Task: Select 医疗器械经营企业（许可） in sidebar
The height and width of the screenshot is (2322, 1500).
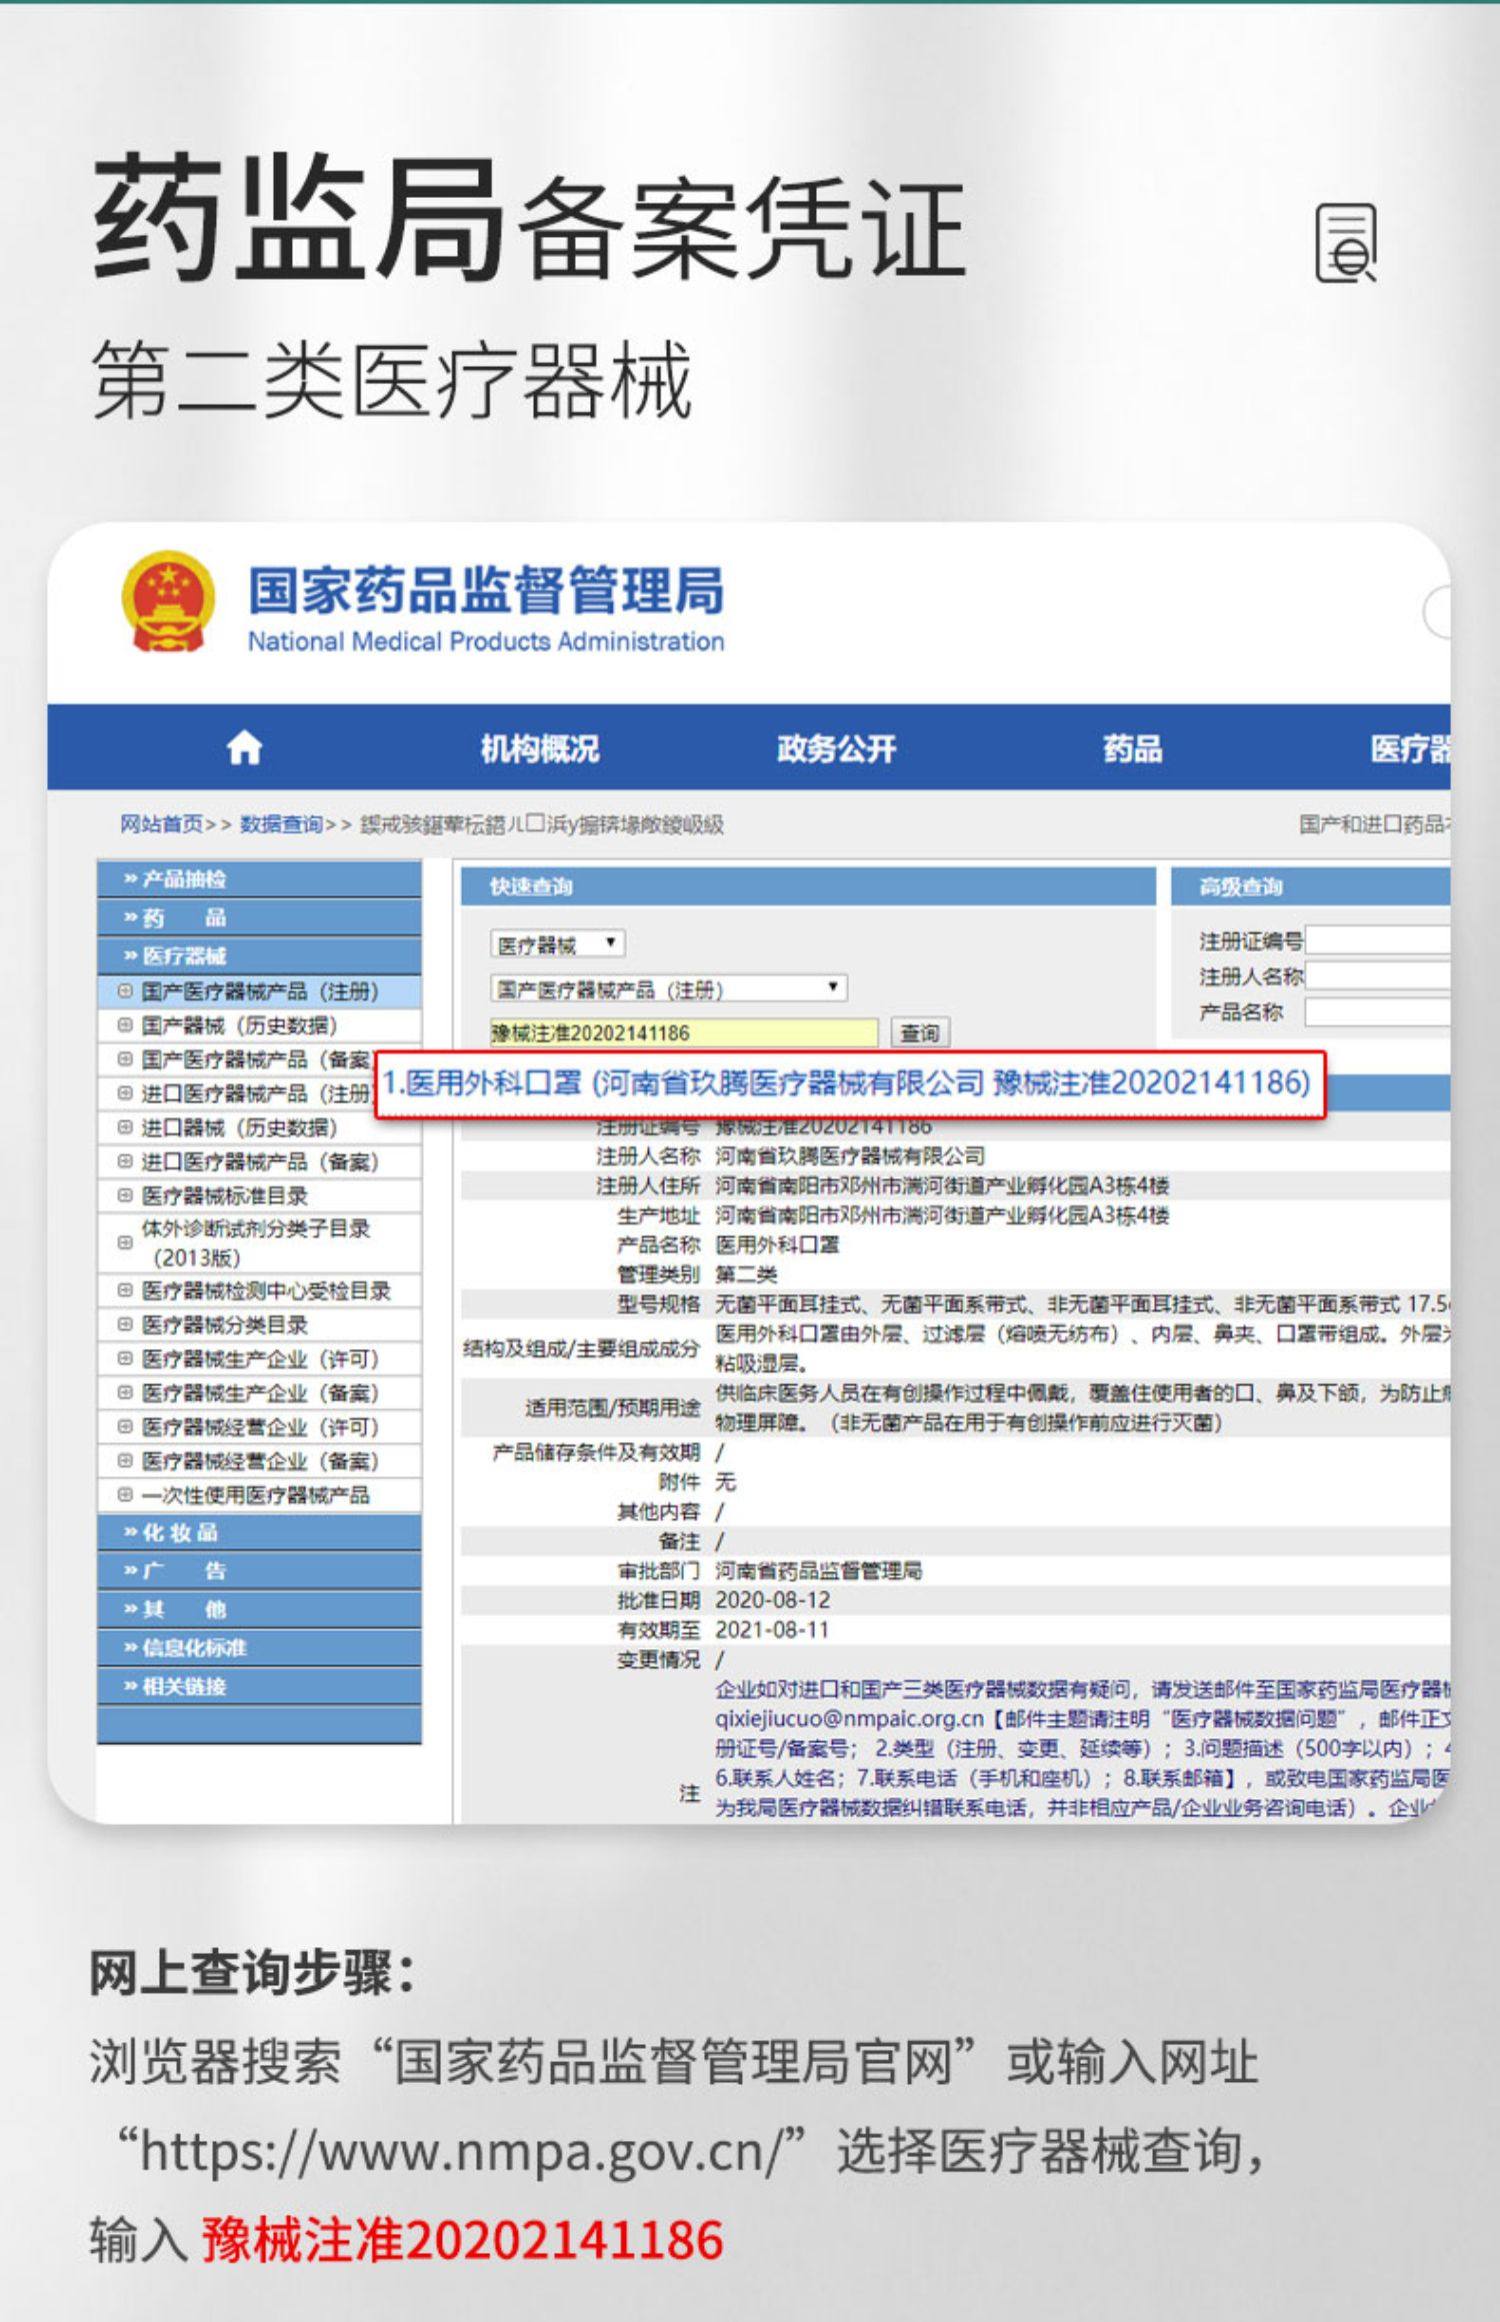Action: tap(259, 1426)
